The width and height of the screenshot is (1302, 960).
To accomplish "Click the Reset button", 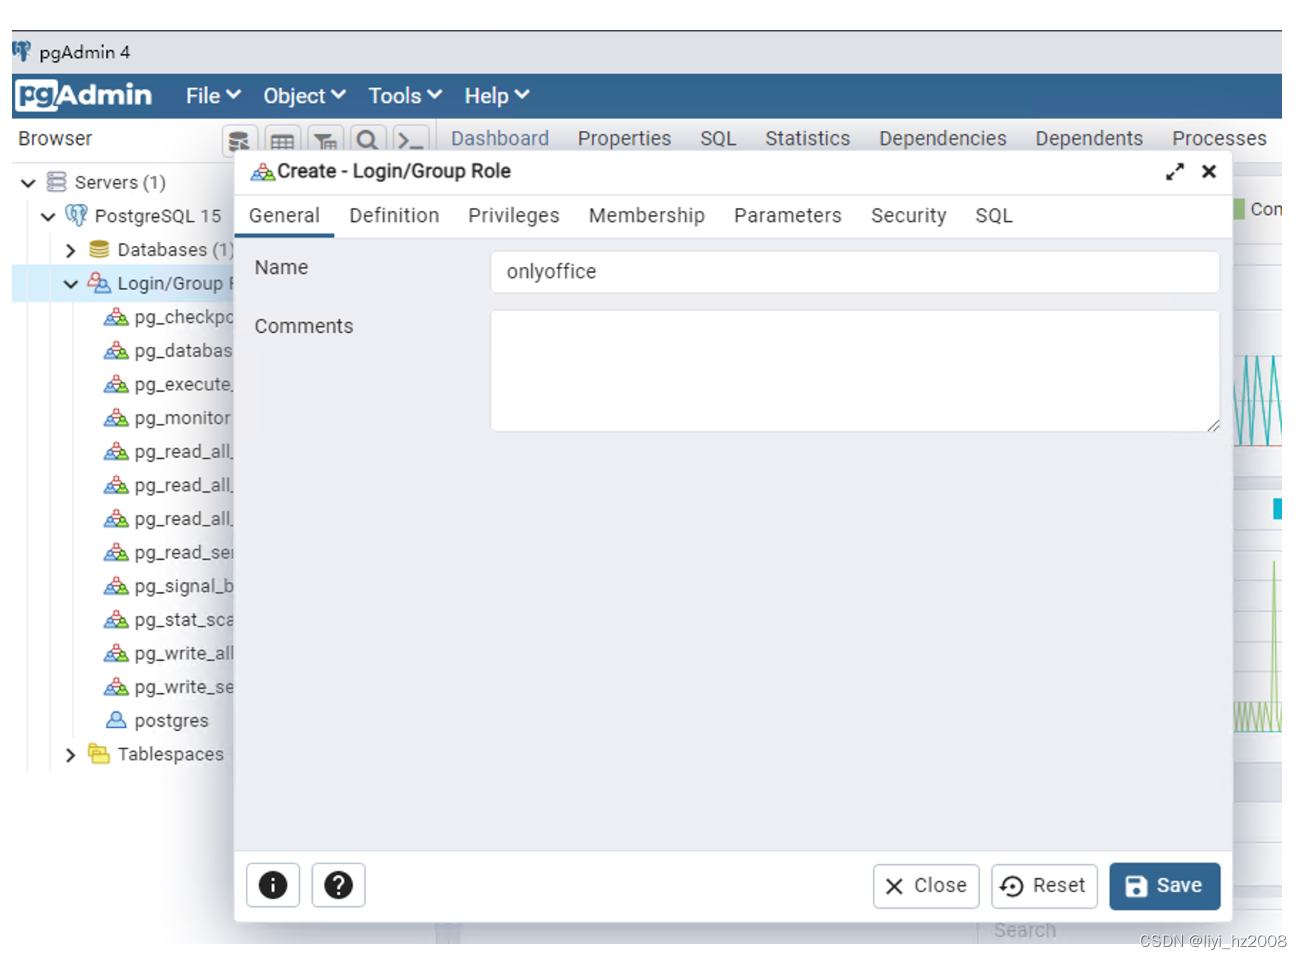I will [x=1044, y=886].
